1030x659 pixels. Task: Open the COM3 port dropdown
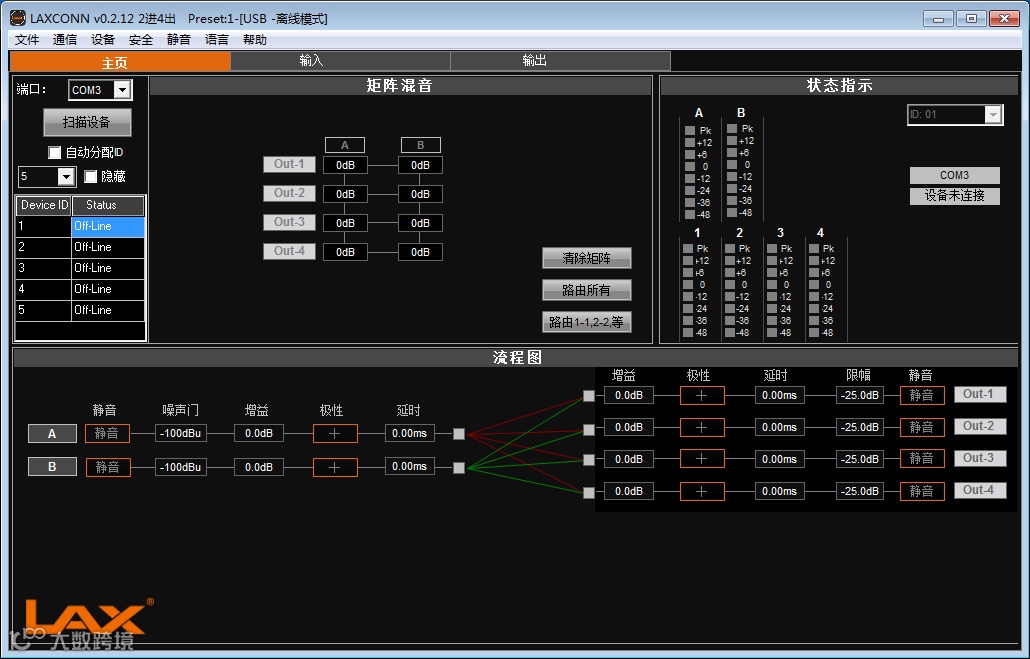(122, 89)
